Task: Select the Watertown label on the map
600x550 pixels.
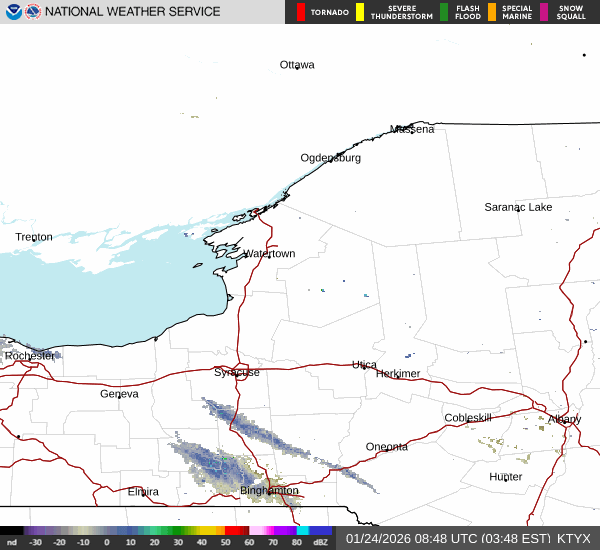Action: [269, 254]
